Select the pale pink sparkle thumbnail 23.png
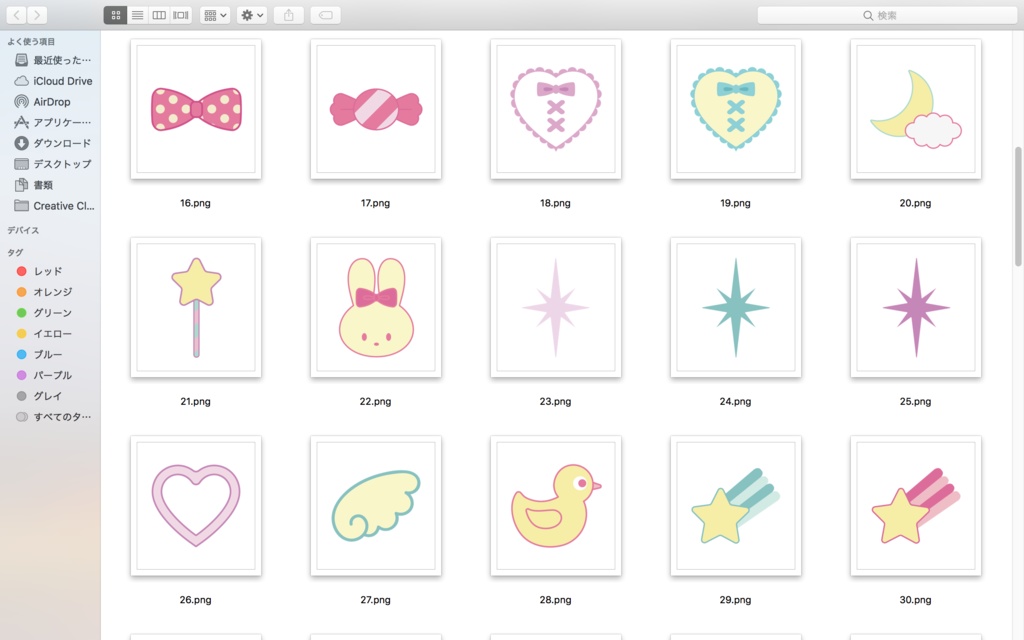The height and width of the screenshot is (640, 1024). click(556, 308)
